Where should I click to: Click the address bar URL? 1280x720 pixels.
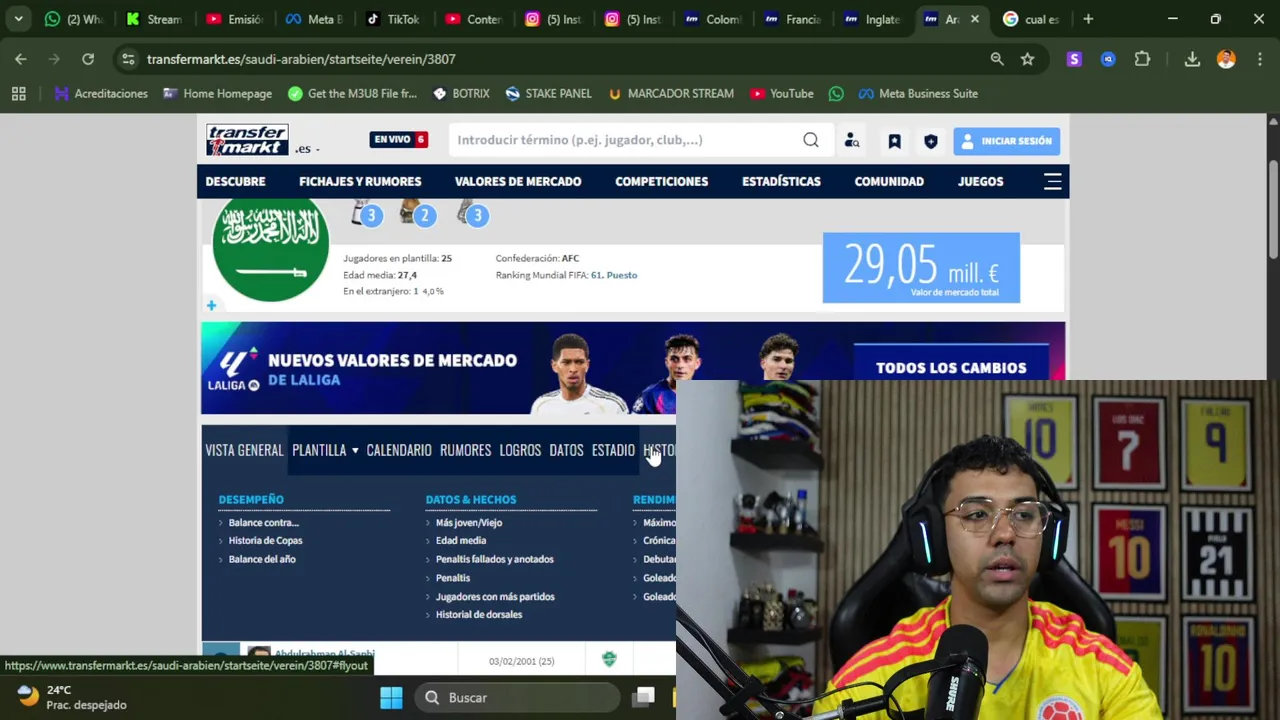click(x=301, y=59)
